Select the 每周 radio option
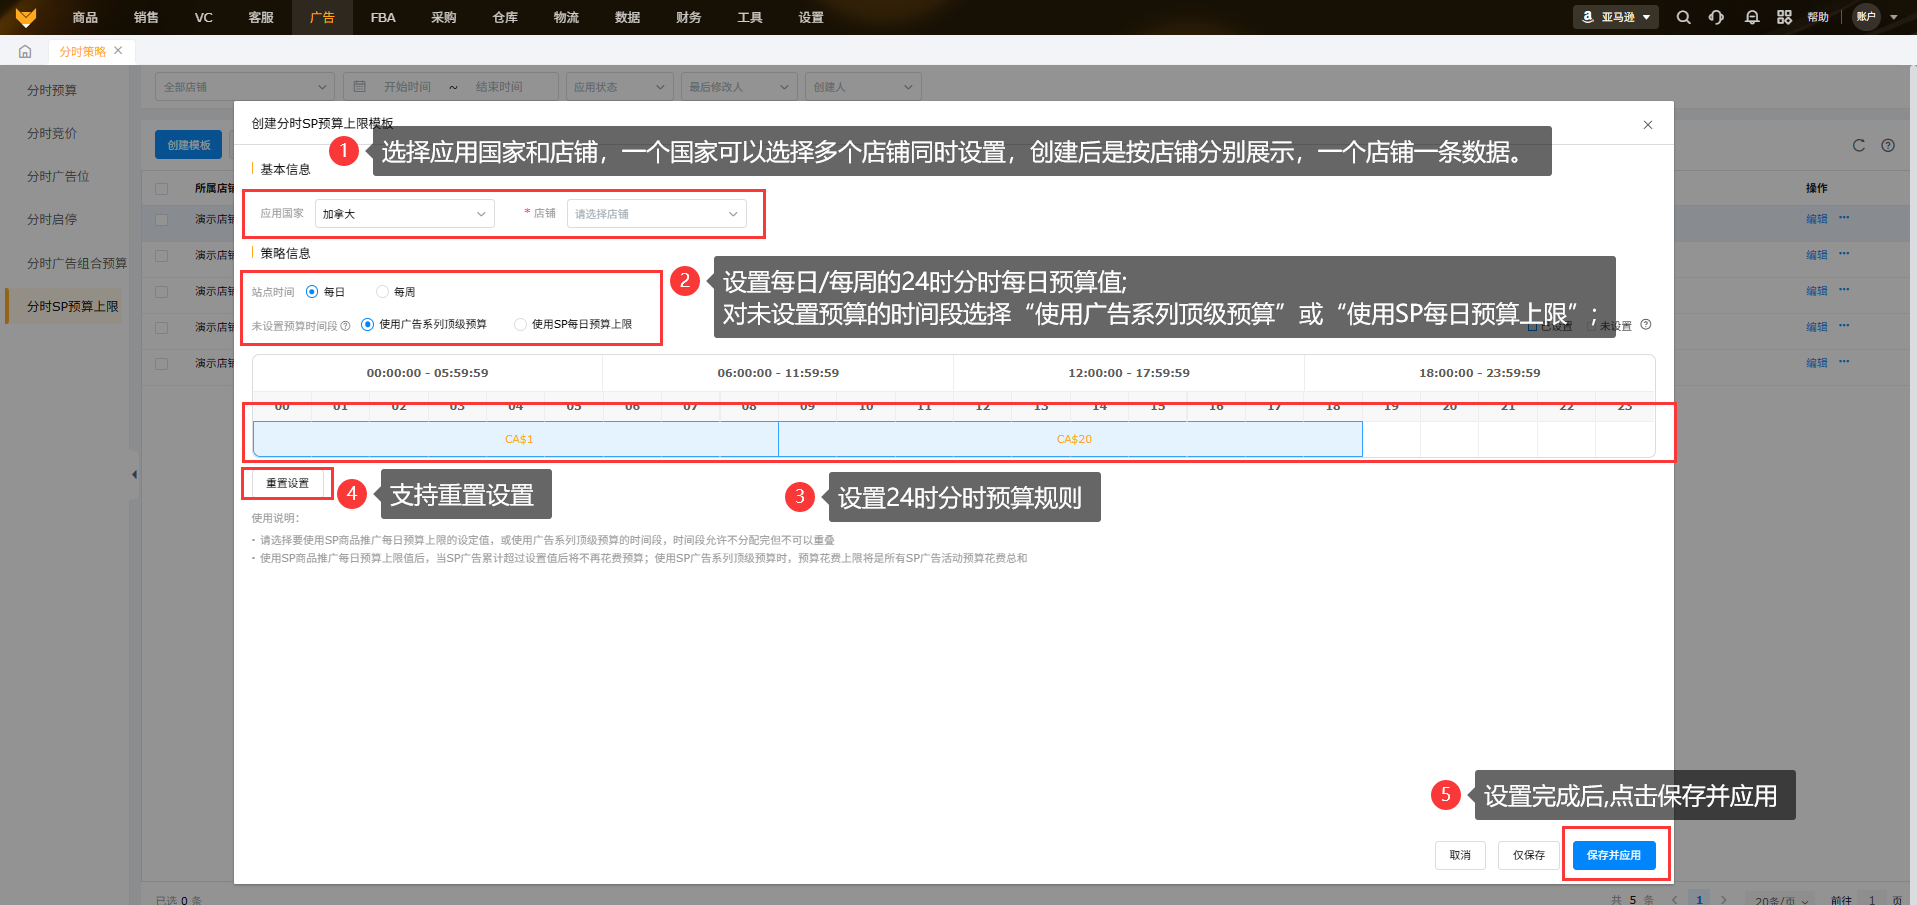The image size is (1917, 905). pos(382,292)
